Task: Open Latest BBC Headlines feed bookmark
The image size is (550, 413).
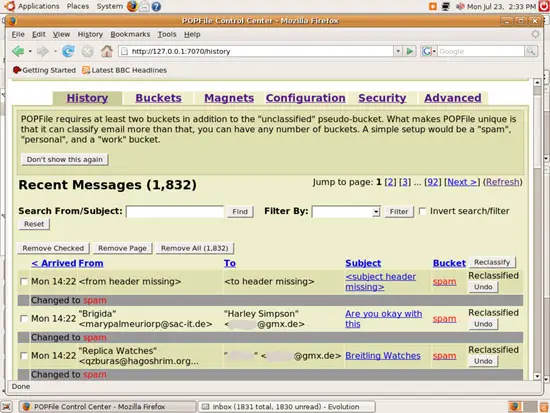Action: [124, 70]
